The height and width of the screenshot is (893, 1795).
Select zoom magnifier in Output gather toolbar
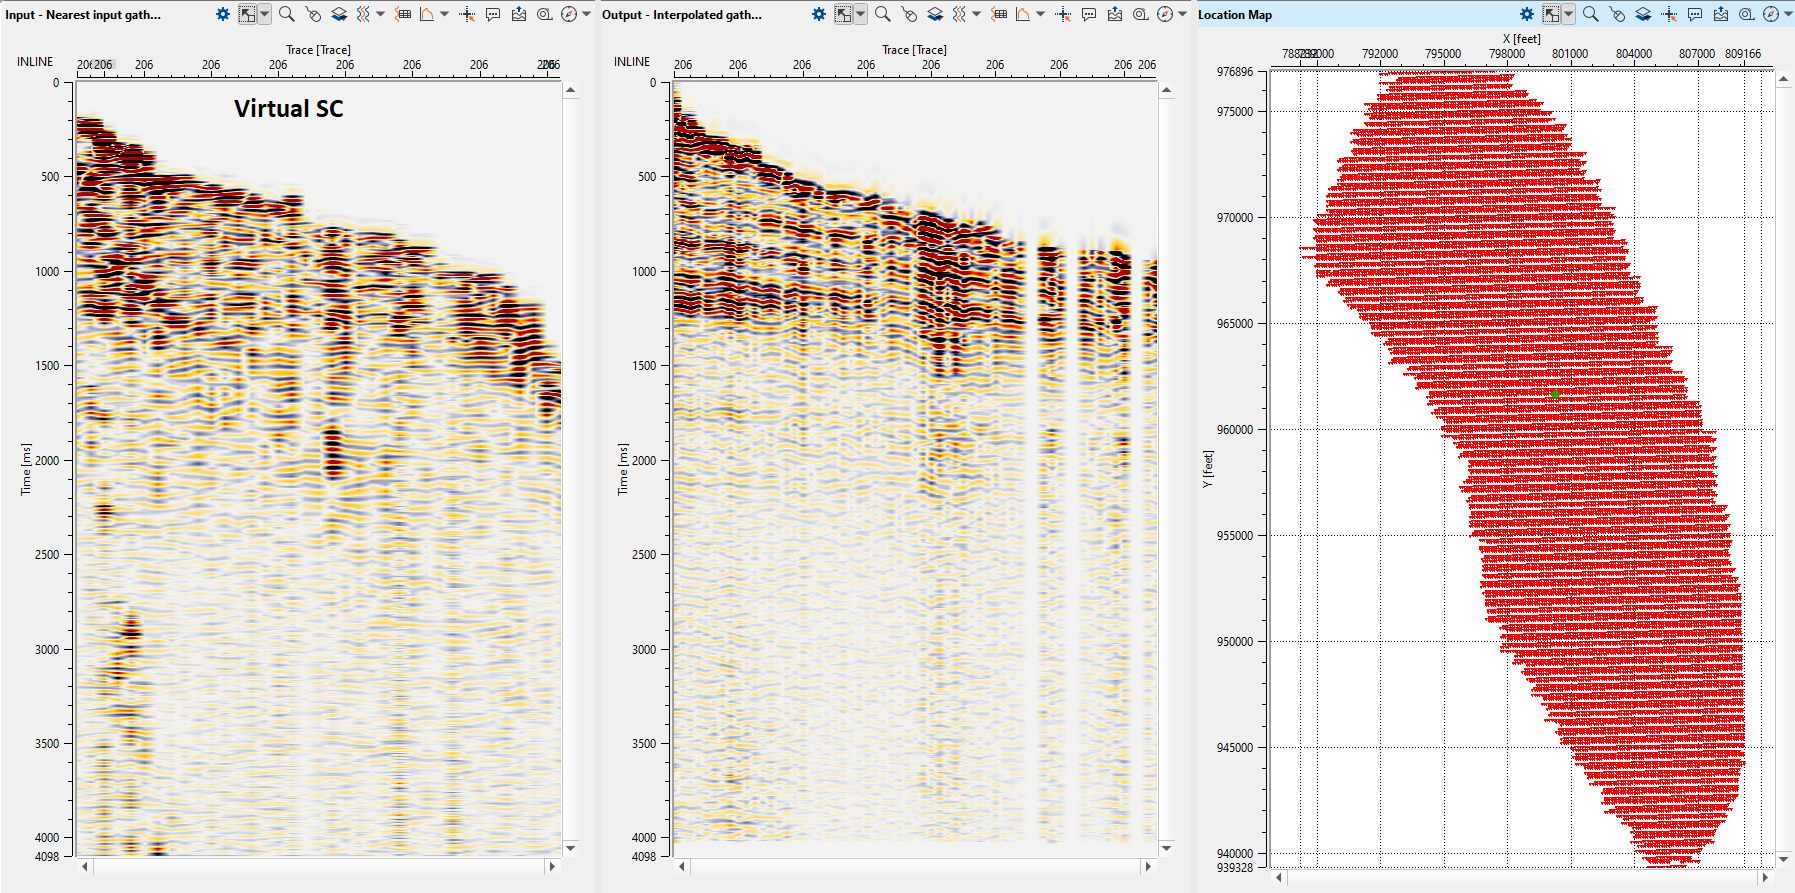tap(882, 14)
